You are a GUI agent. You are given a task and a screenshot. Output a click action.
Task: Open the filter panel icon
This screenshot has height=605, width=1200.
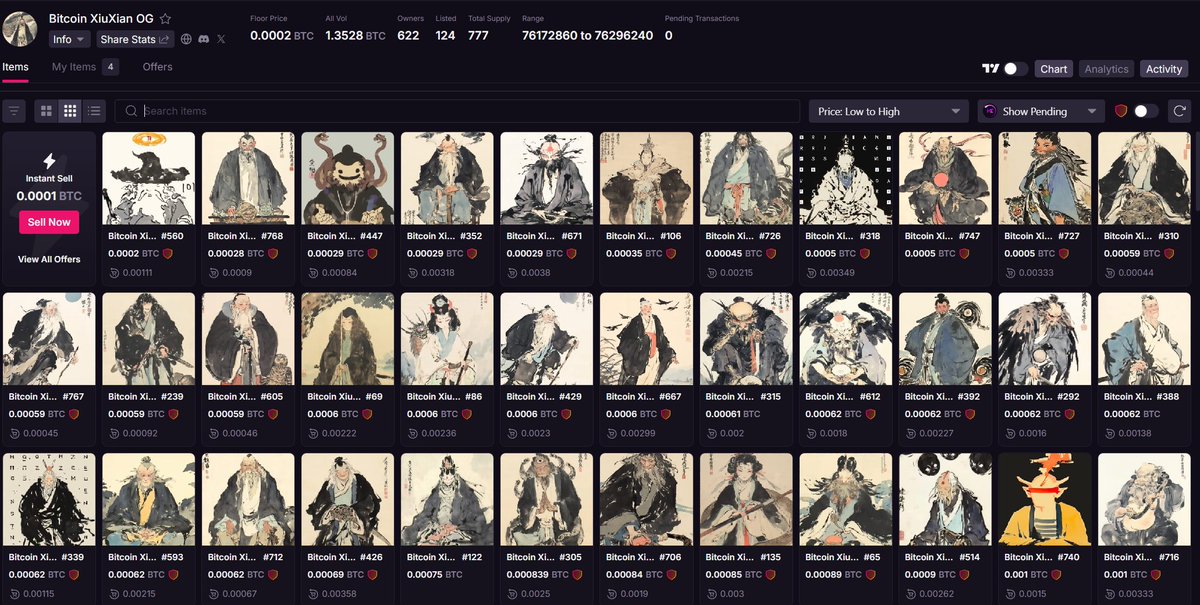(14, 111)
